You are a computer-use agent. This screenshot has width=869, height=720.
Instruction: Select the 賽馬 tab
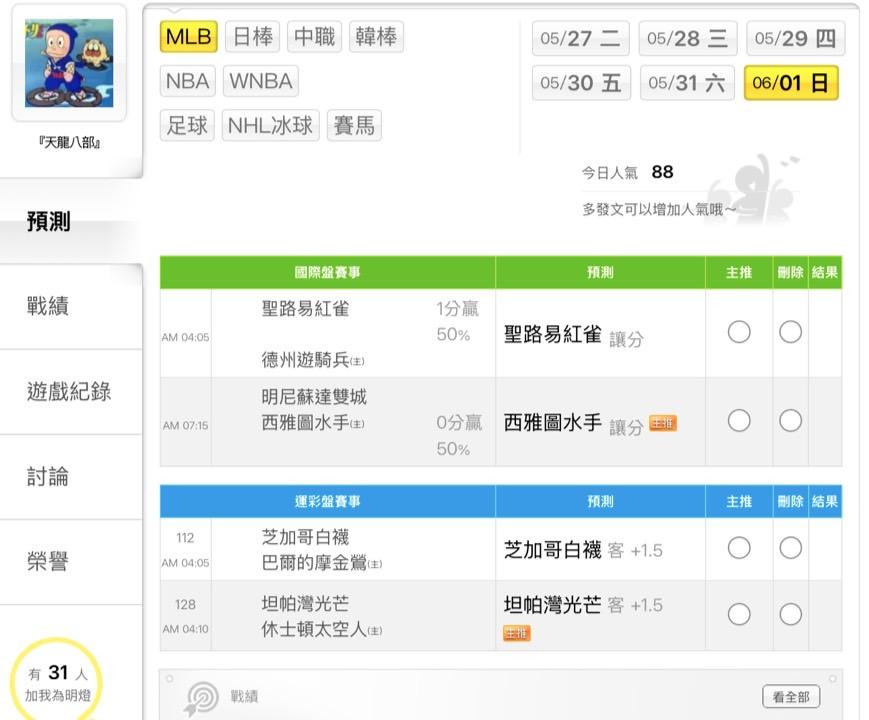point(354,125)
